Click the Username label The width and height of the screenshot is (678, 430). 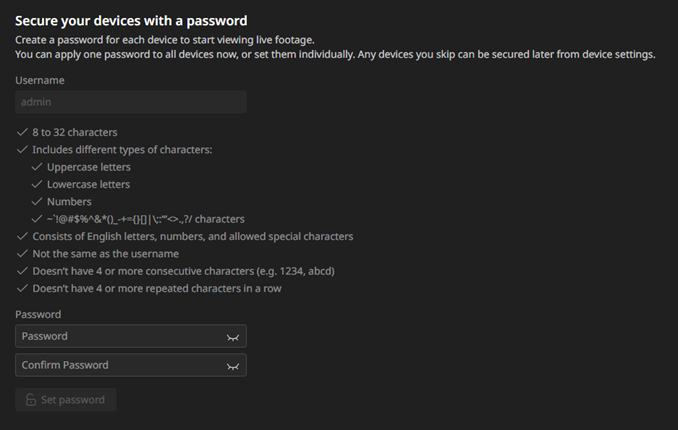40,80
